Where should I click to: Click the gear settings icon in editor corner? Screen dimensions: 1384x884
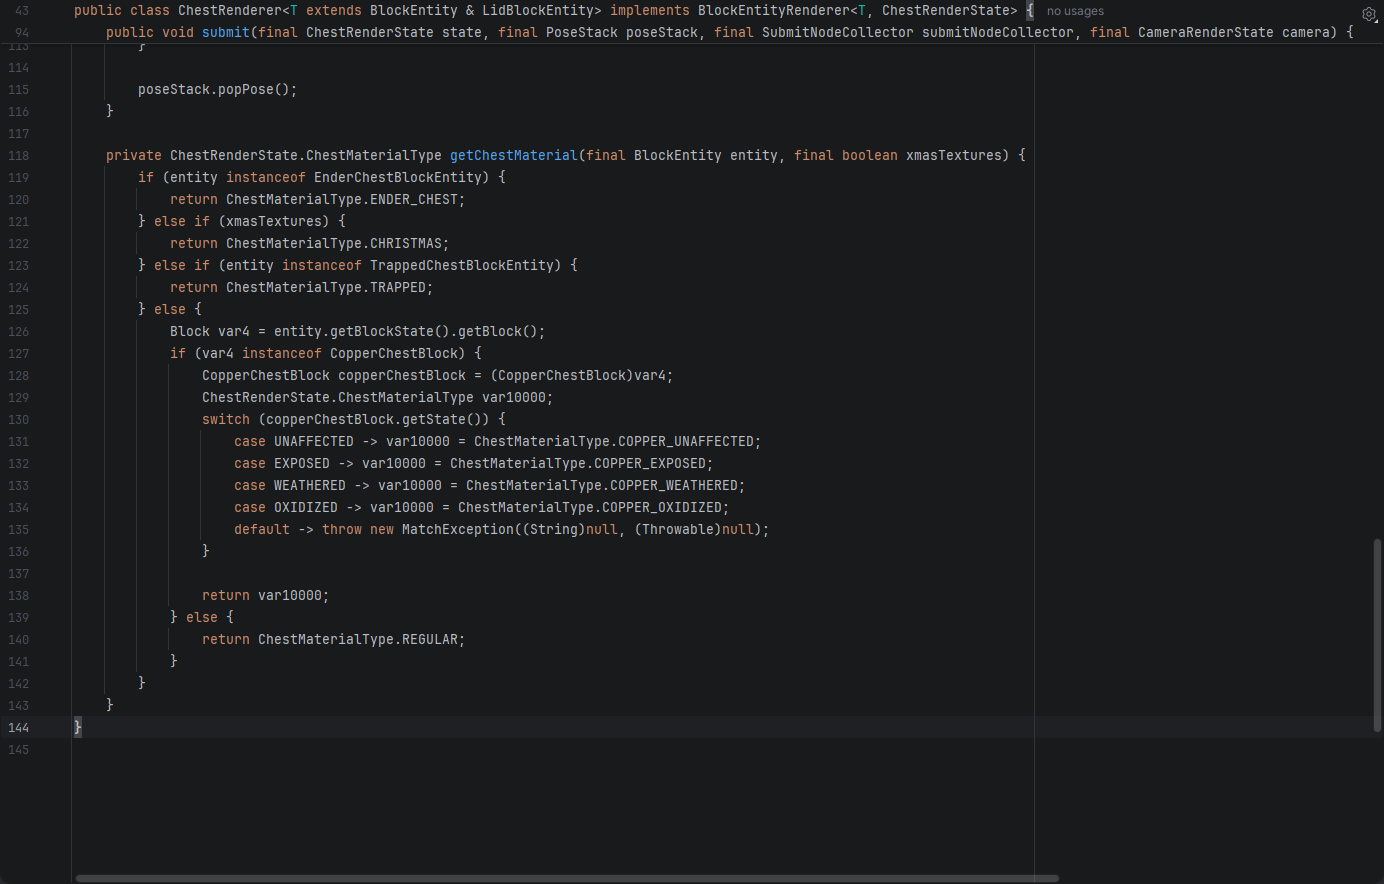coord(1369,14)
